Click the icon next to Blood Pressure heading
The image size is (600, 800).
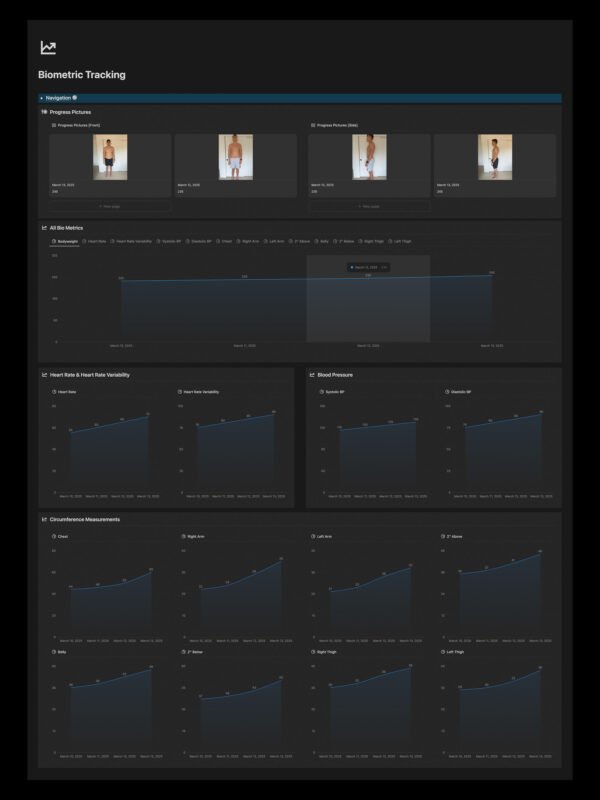point(312,375)
